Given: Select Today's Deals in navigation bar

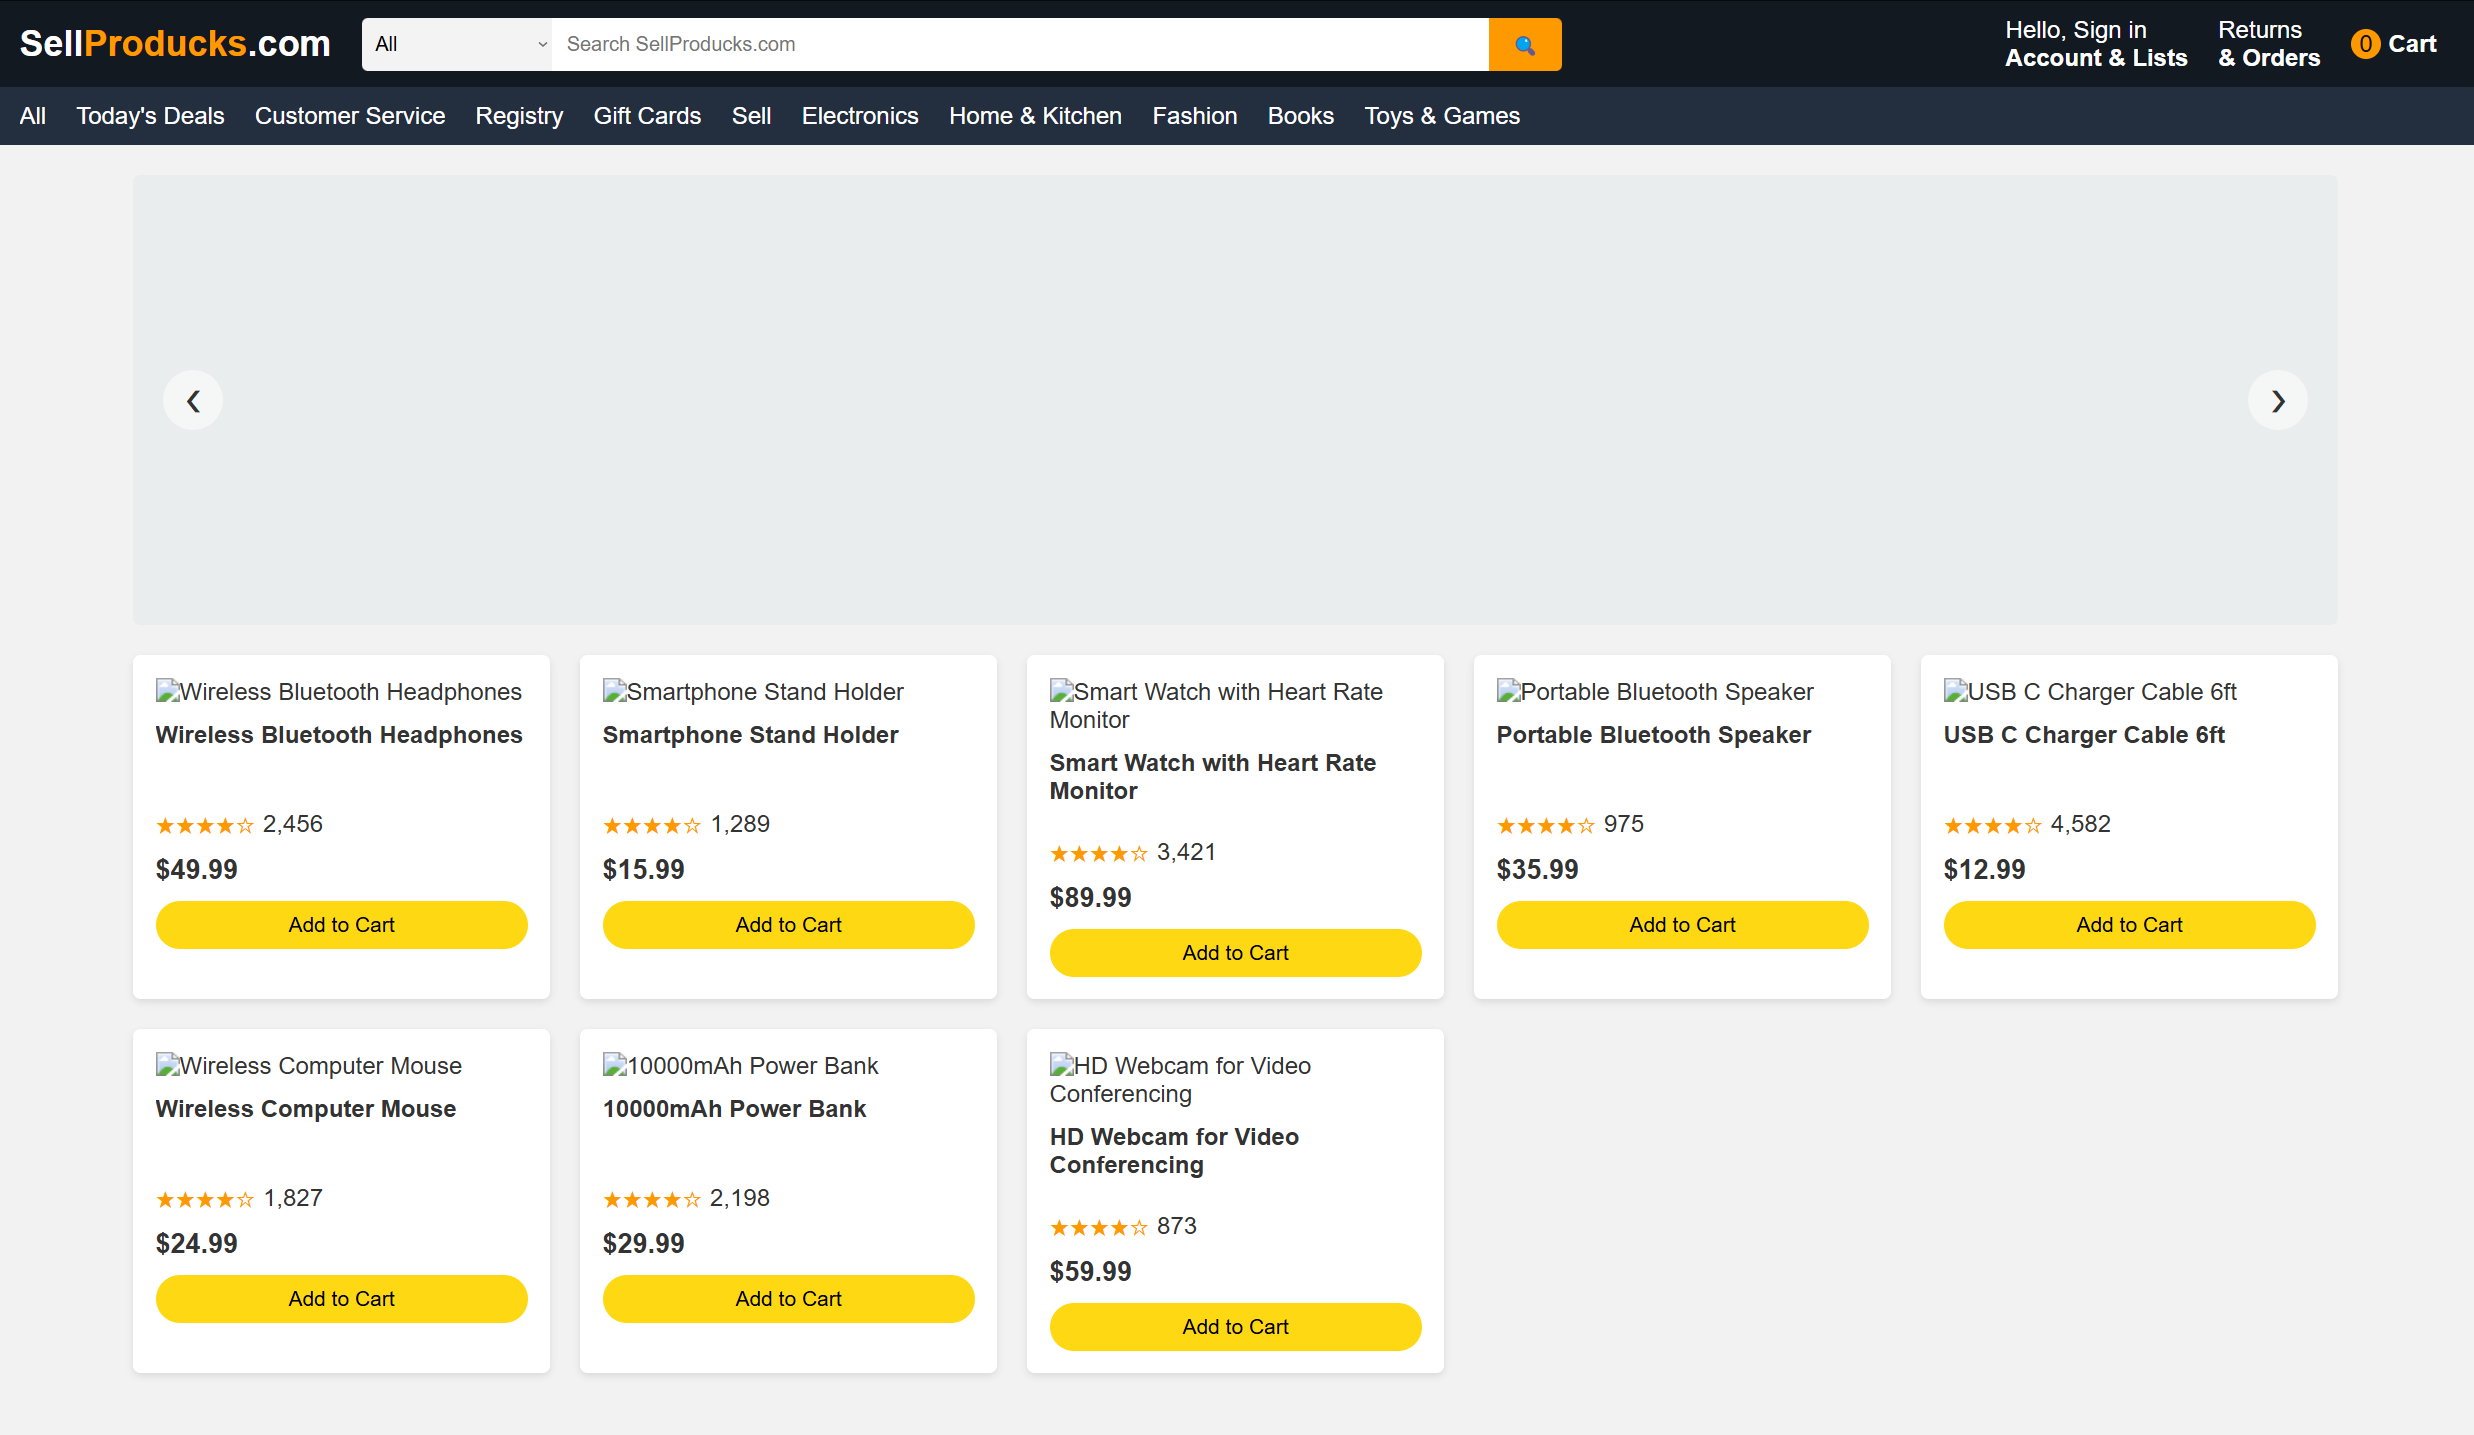Looking at the screenshot, I should click(150, 116).
